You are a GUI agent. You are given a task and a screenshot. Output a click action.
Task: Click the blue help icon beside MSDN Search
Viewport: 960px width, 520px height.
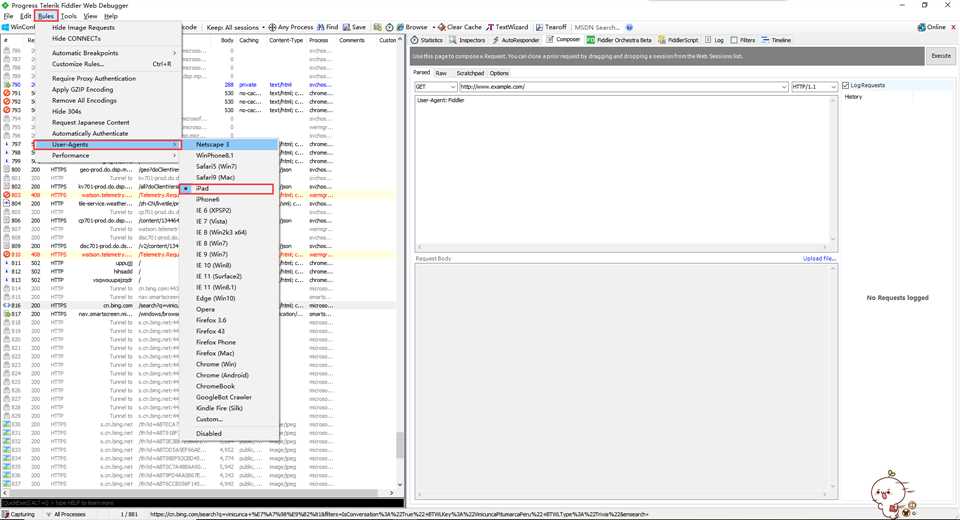point(629,27)
